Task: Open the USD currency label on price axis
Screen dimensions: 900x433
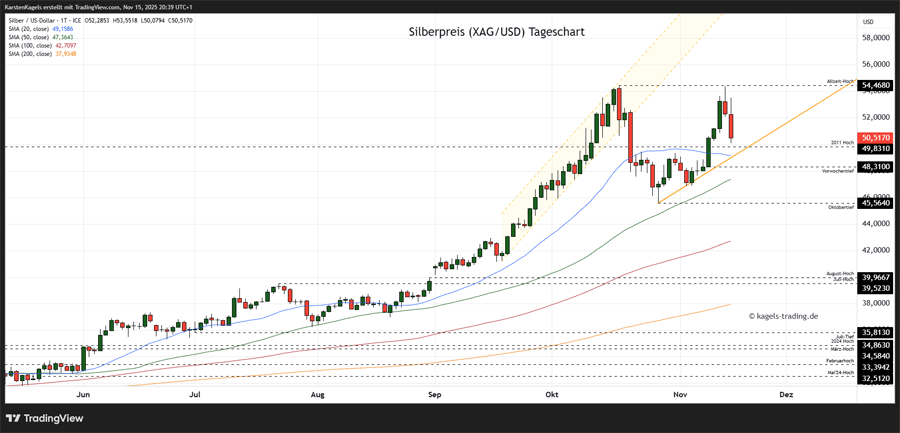Action: point(868,21)
